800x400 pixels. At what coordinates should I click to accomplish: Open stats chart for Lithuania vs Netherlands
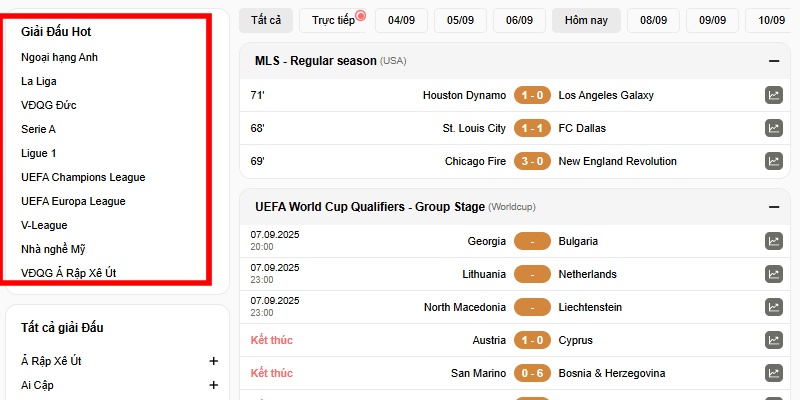[773, 274]
